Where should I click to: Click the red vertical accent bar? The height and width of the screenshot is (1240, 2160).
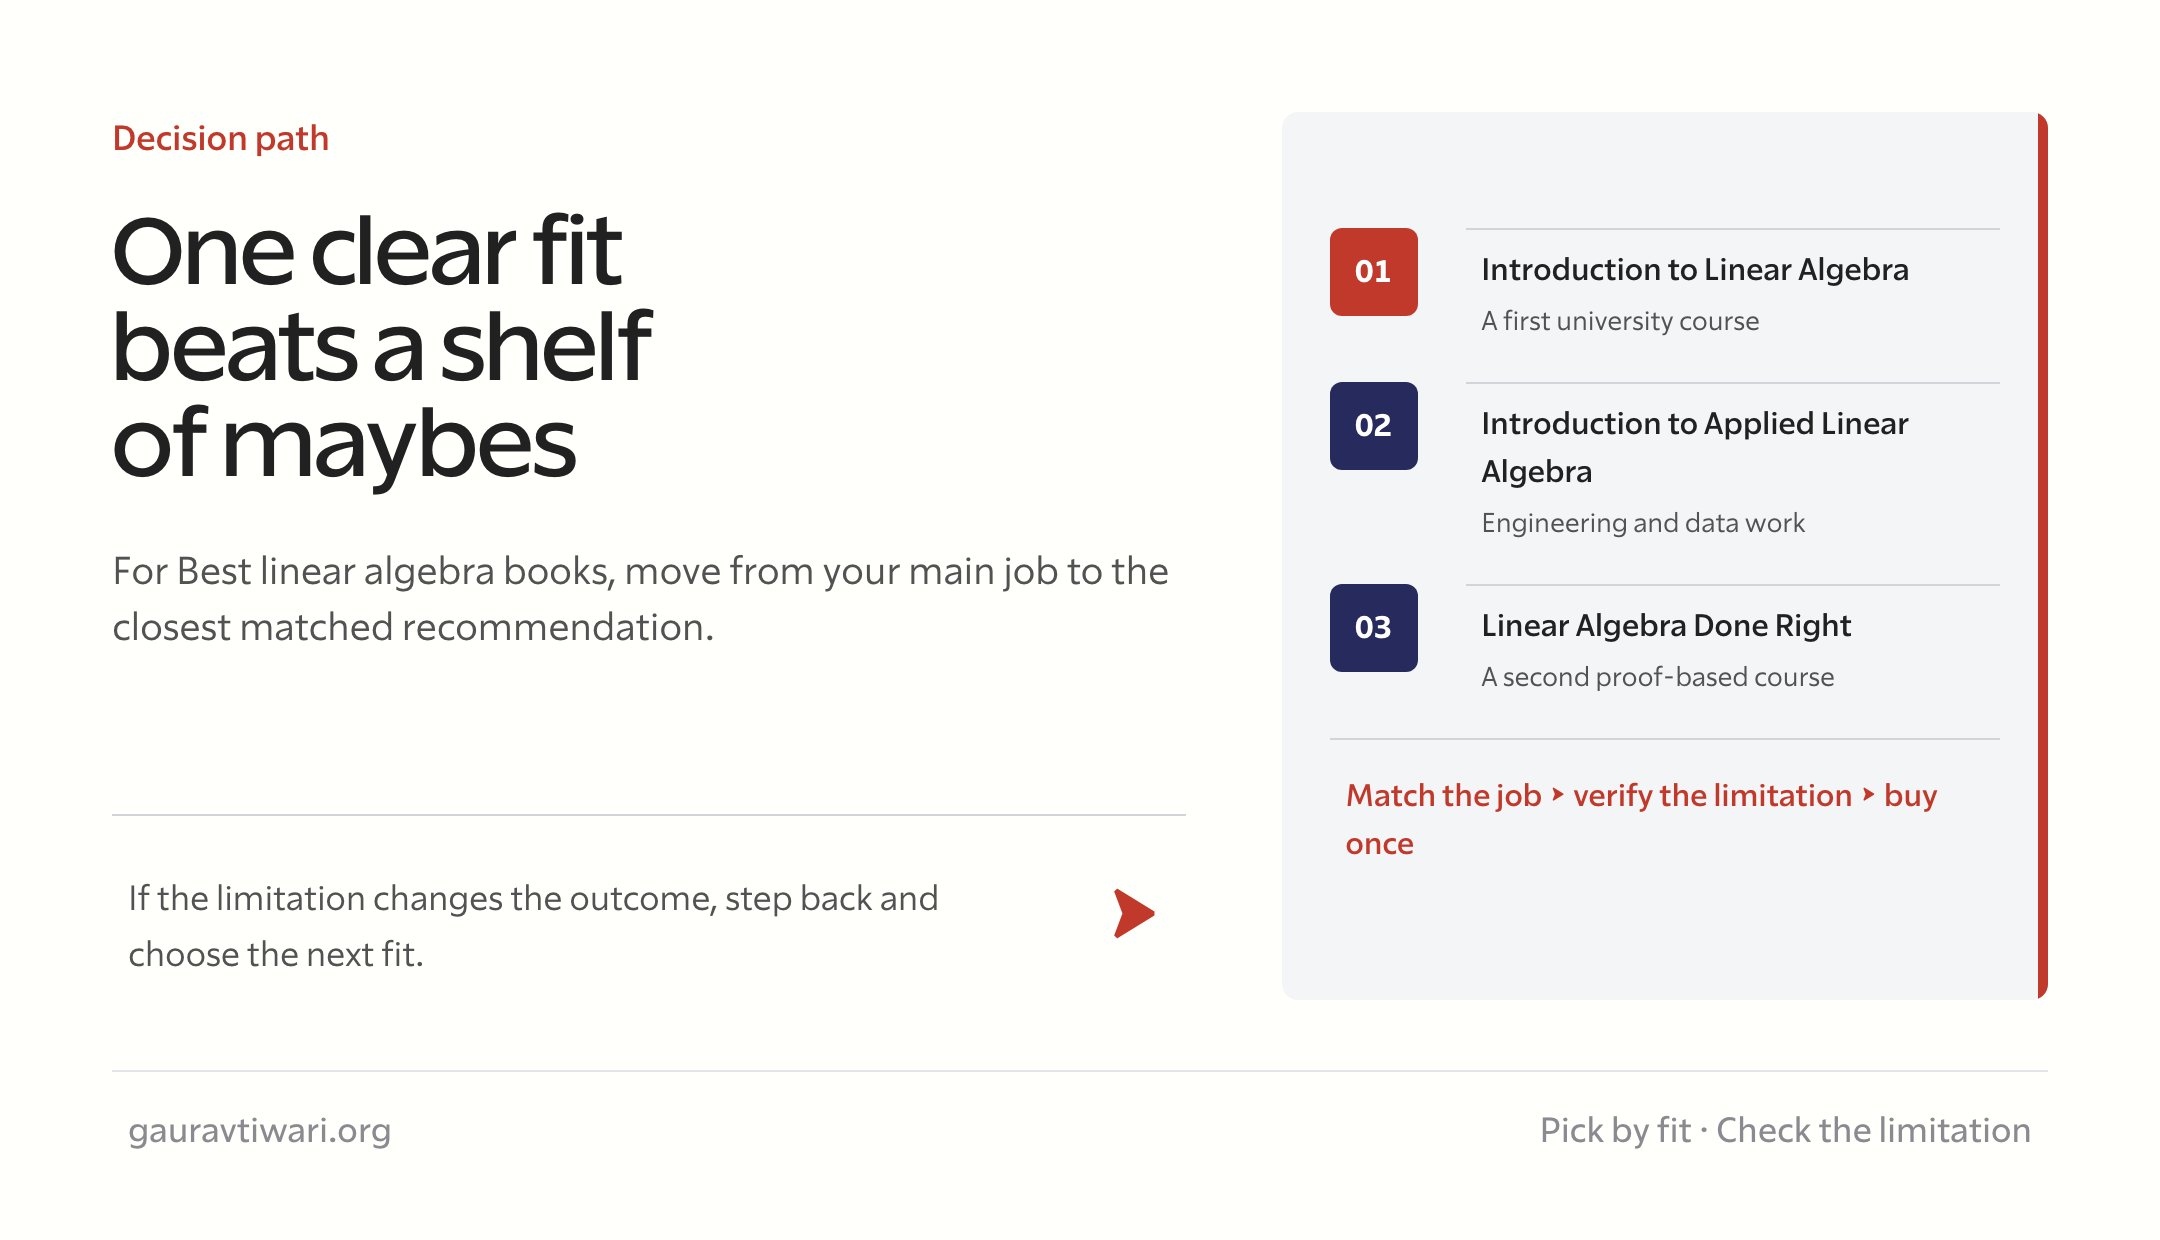[x=2043, y=556]
